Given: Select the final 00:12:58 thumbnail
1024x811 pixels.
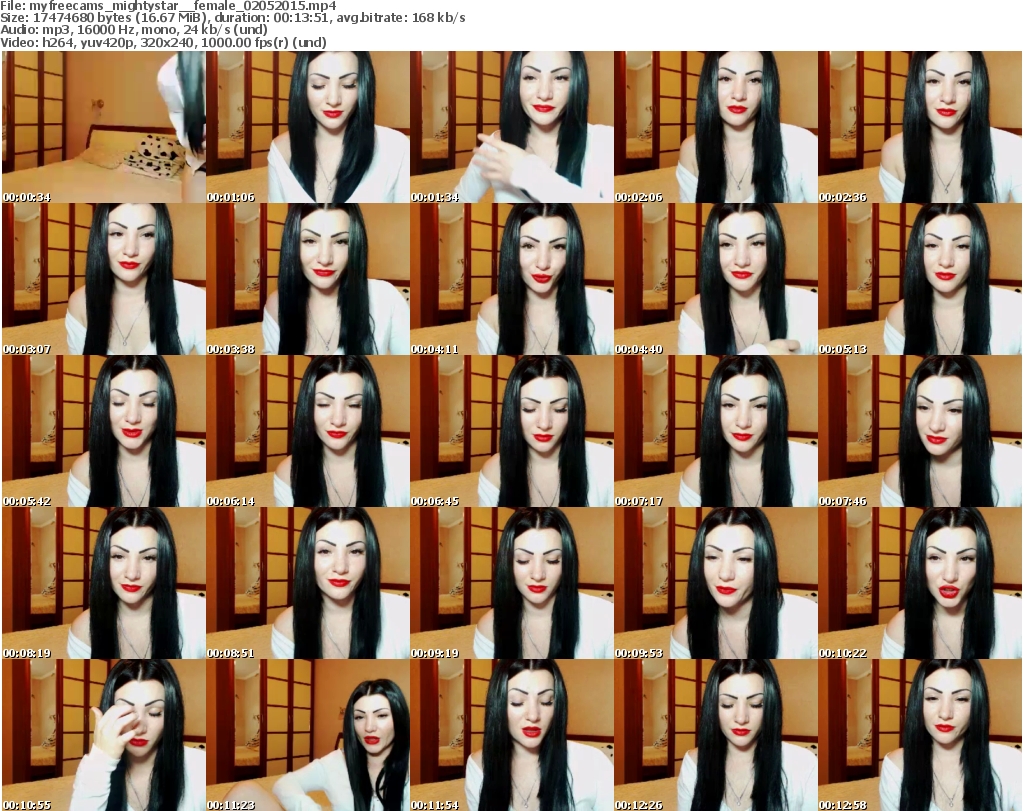Looking at the screenshot, I should pyautogui.click(x=920, y=735).
